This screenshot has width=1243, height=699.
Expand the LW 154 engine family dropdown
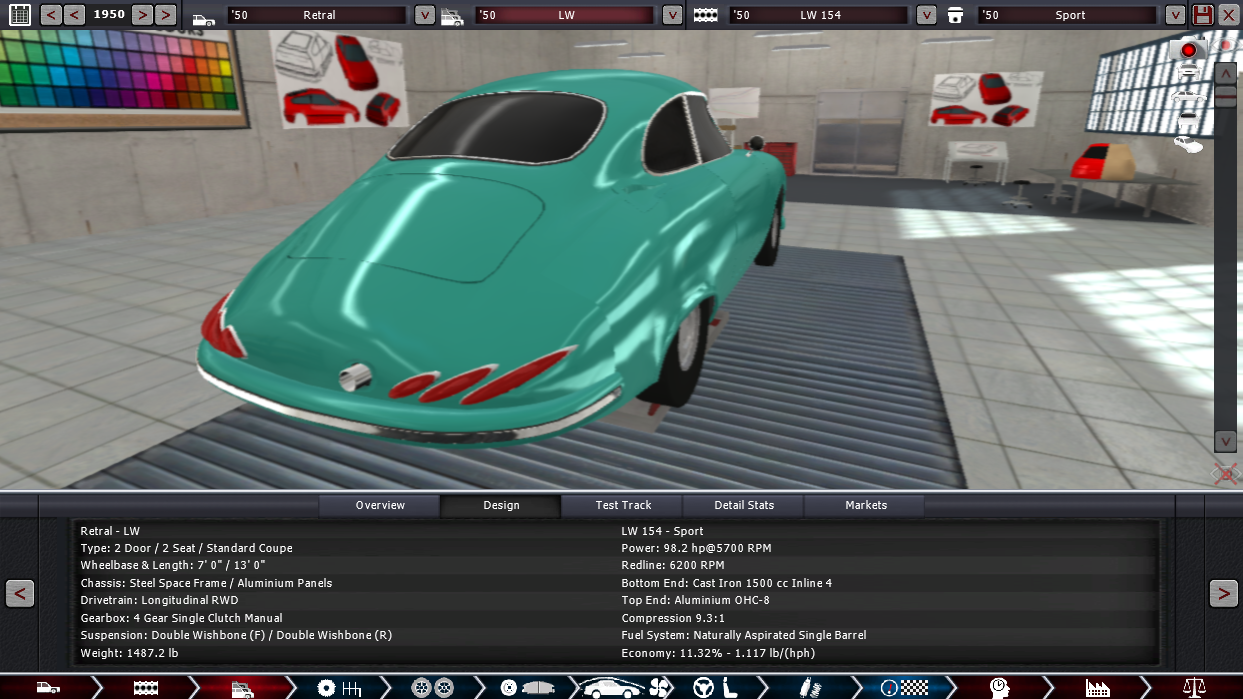(x=927, y=15)
